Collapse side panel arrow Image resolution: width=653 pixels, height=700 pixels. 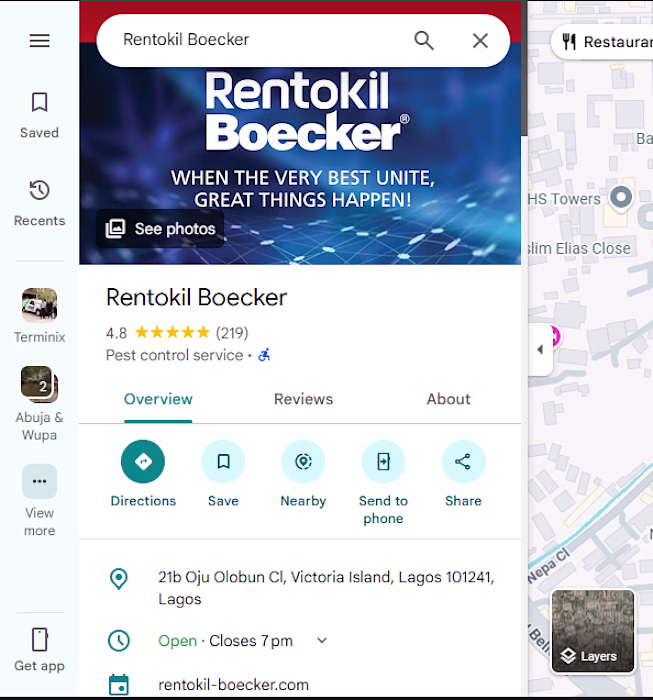click(x=541, y=349)
